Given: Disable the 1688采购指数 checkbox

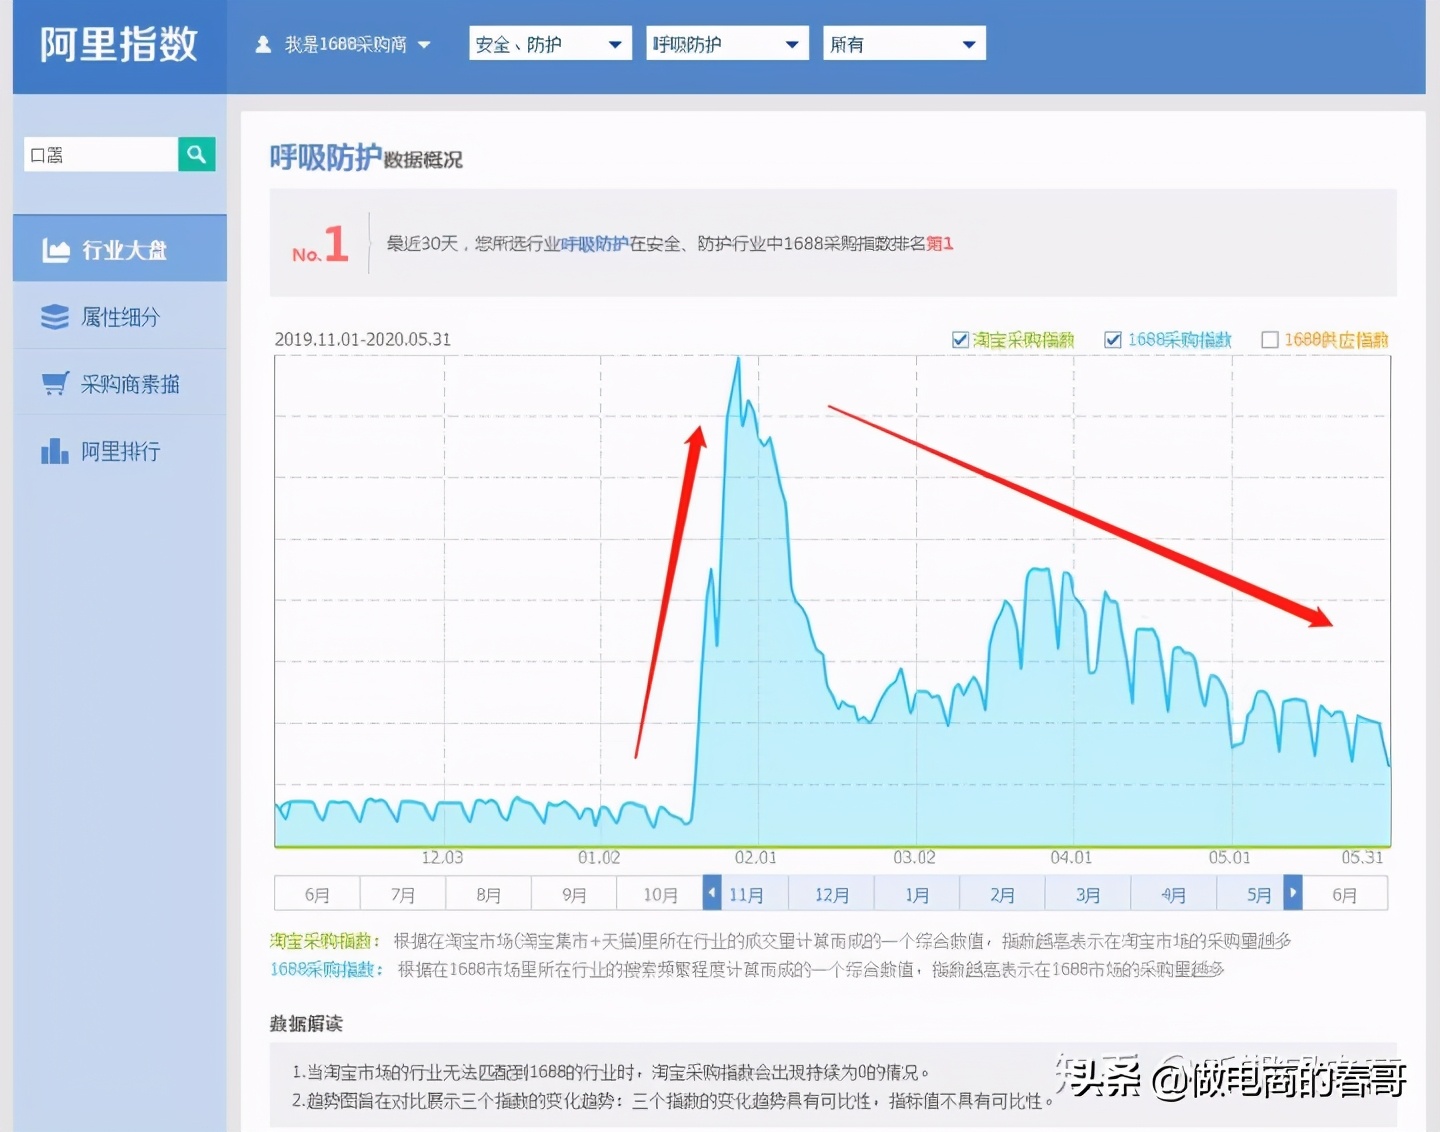Looking at the screenshot, I should [x=1113, y=339].
